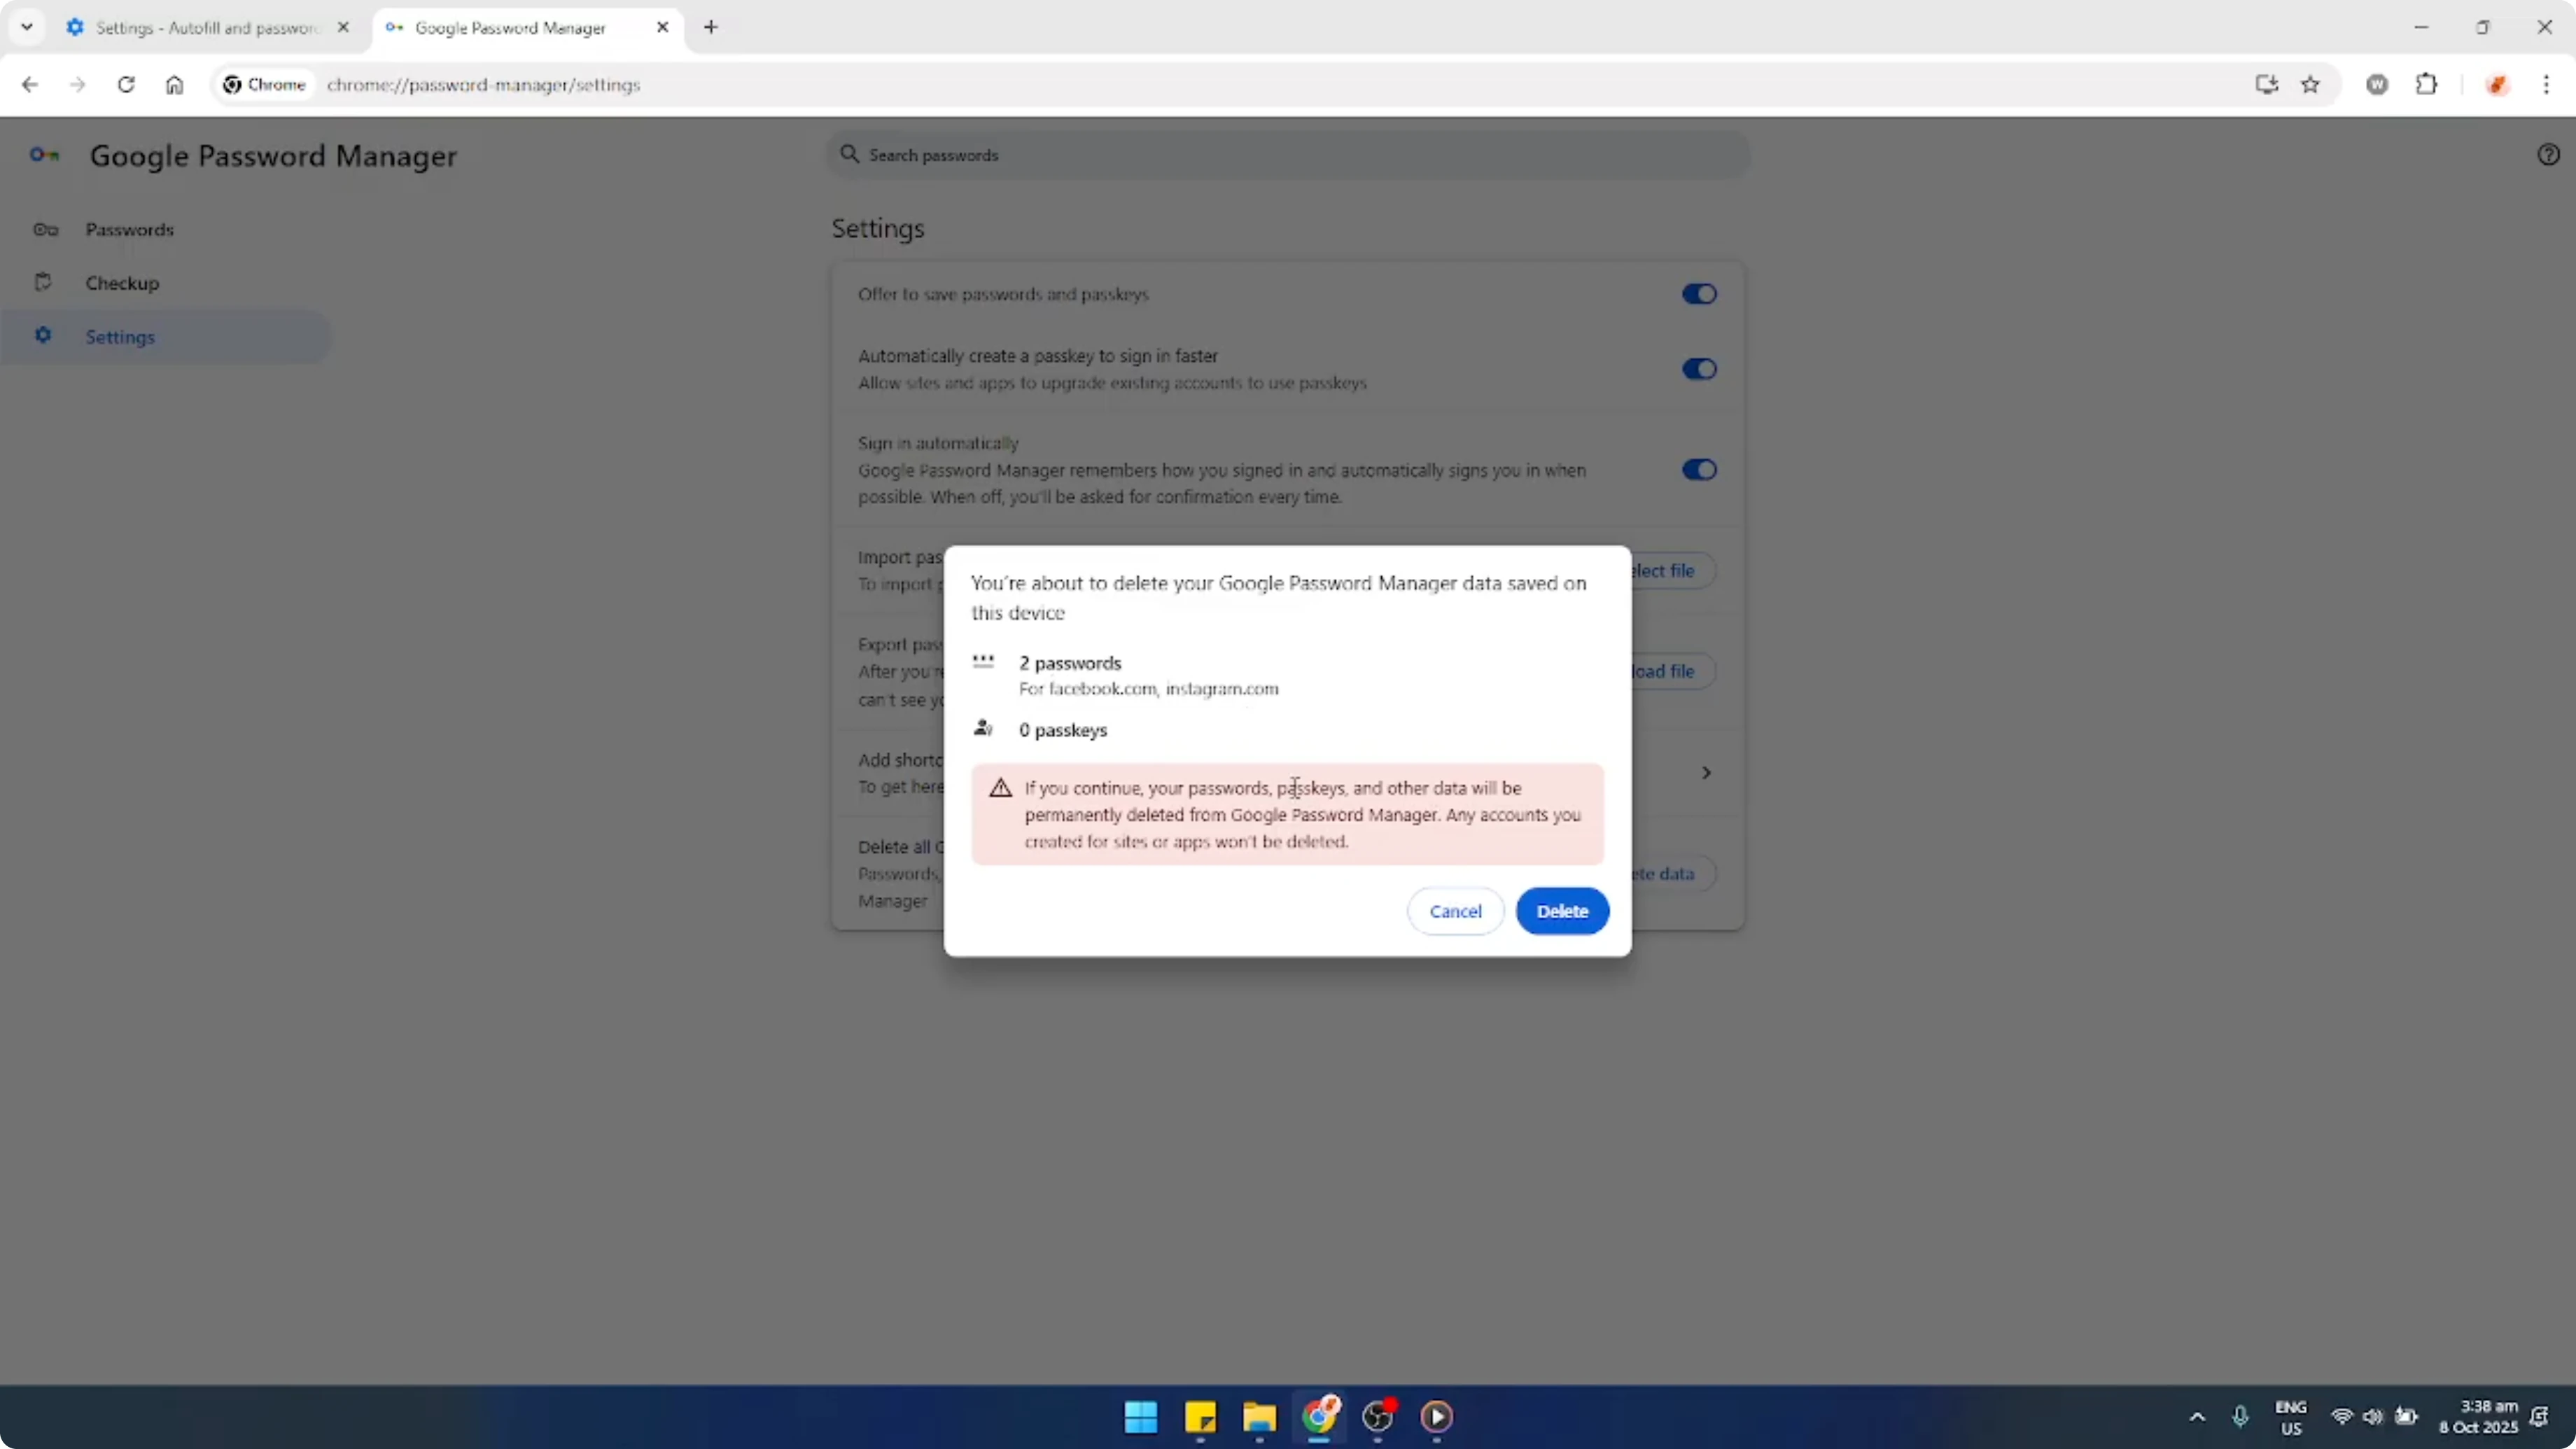Open Sticky Notes from the taskbar

[x=1200, y=1417]
